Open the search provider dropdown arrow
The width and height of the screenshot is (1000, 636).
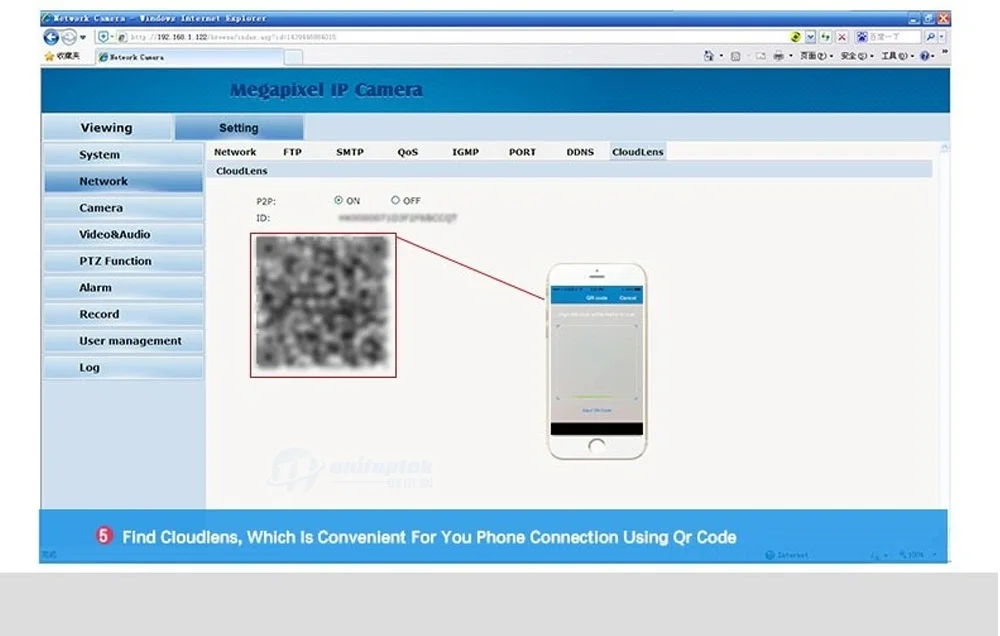pos(942,37)
